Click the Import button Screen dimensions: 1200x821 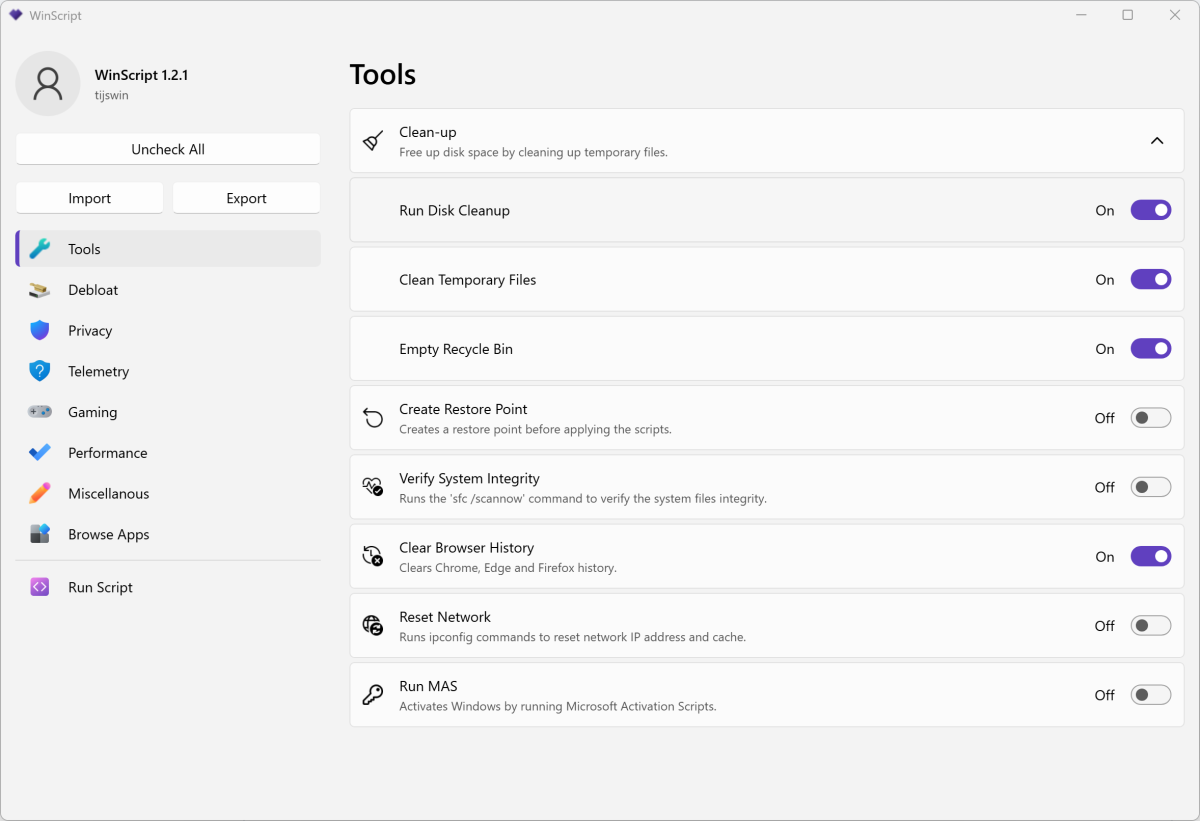click(90, 198)
